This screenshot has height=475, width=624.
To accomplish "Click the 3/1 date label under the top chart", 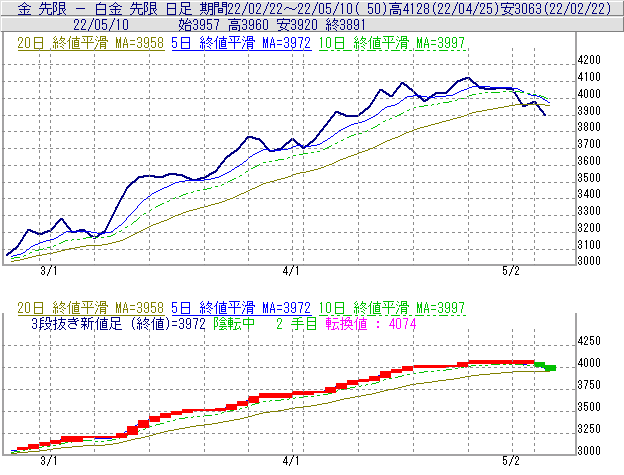I will 49,271.
